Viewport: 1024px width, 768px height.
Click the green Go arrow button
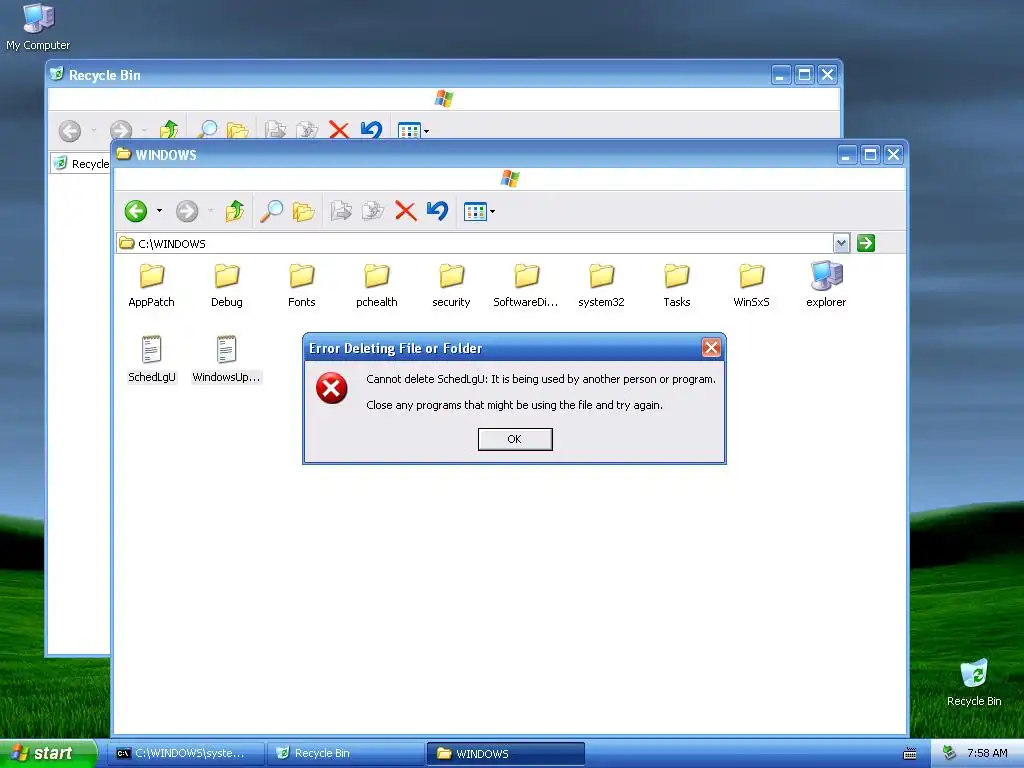[x=866, y=244]
